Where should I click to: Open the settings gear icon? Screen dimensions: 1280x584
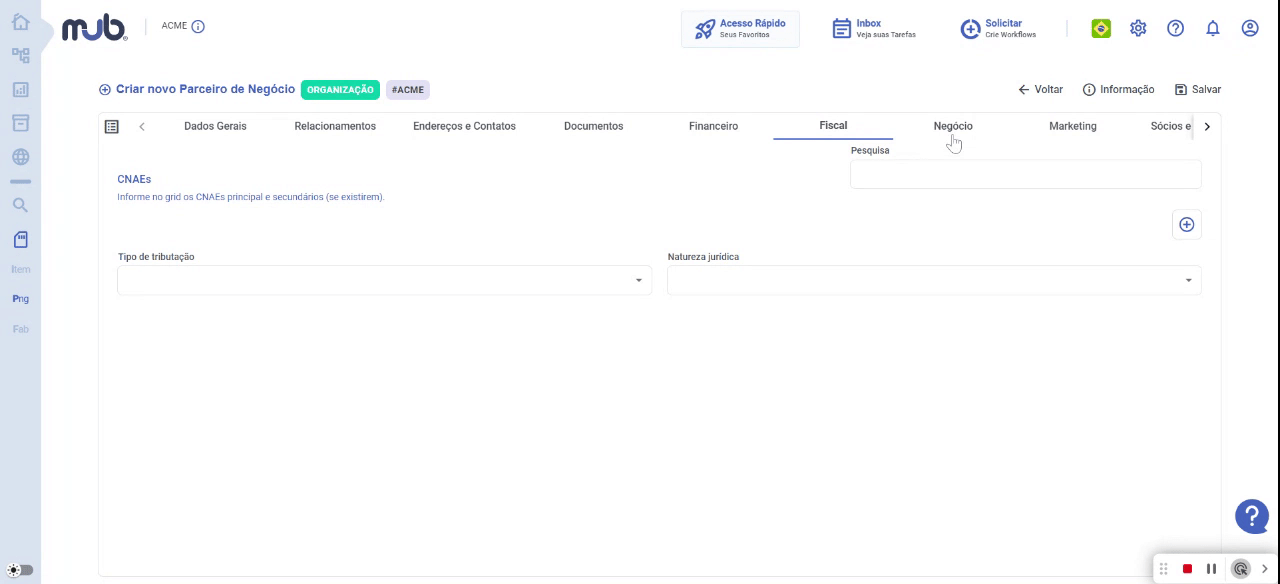(x=1138, y=28)
